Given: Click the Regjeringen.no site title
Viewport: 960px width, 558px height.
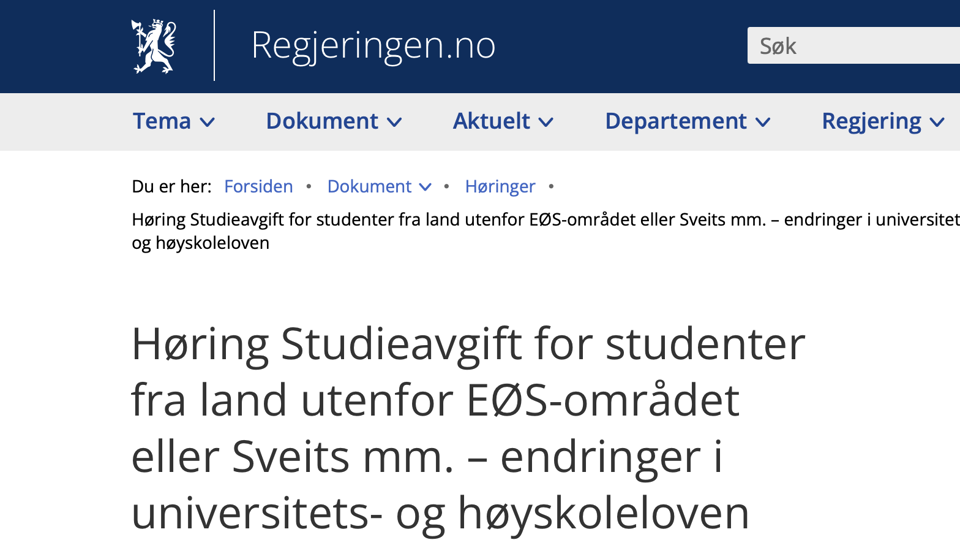Looking at the screenshot, I should pyautogui.click(x=372, y=46).
